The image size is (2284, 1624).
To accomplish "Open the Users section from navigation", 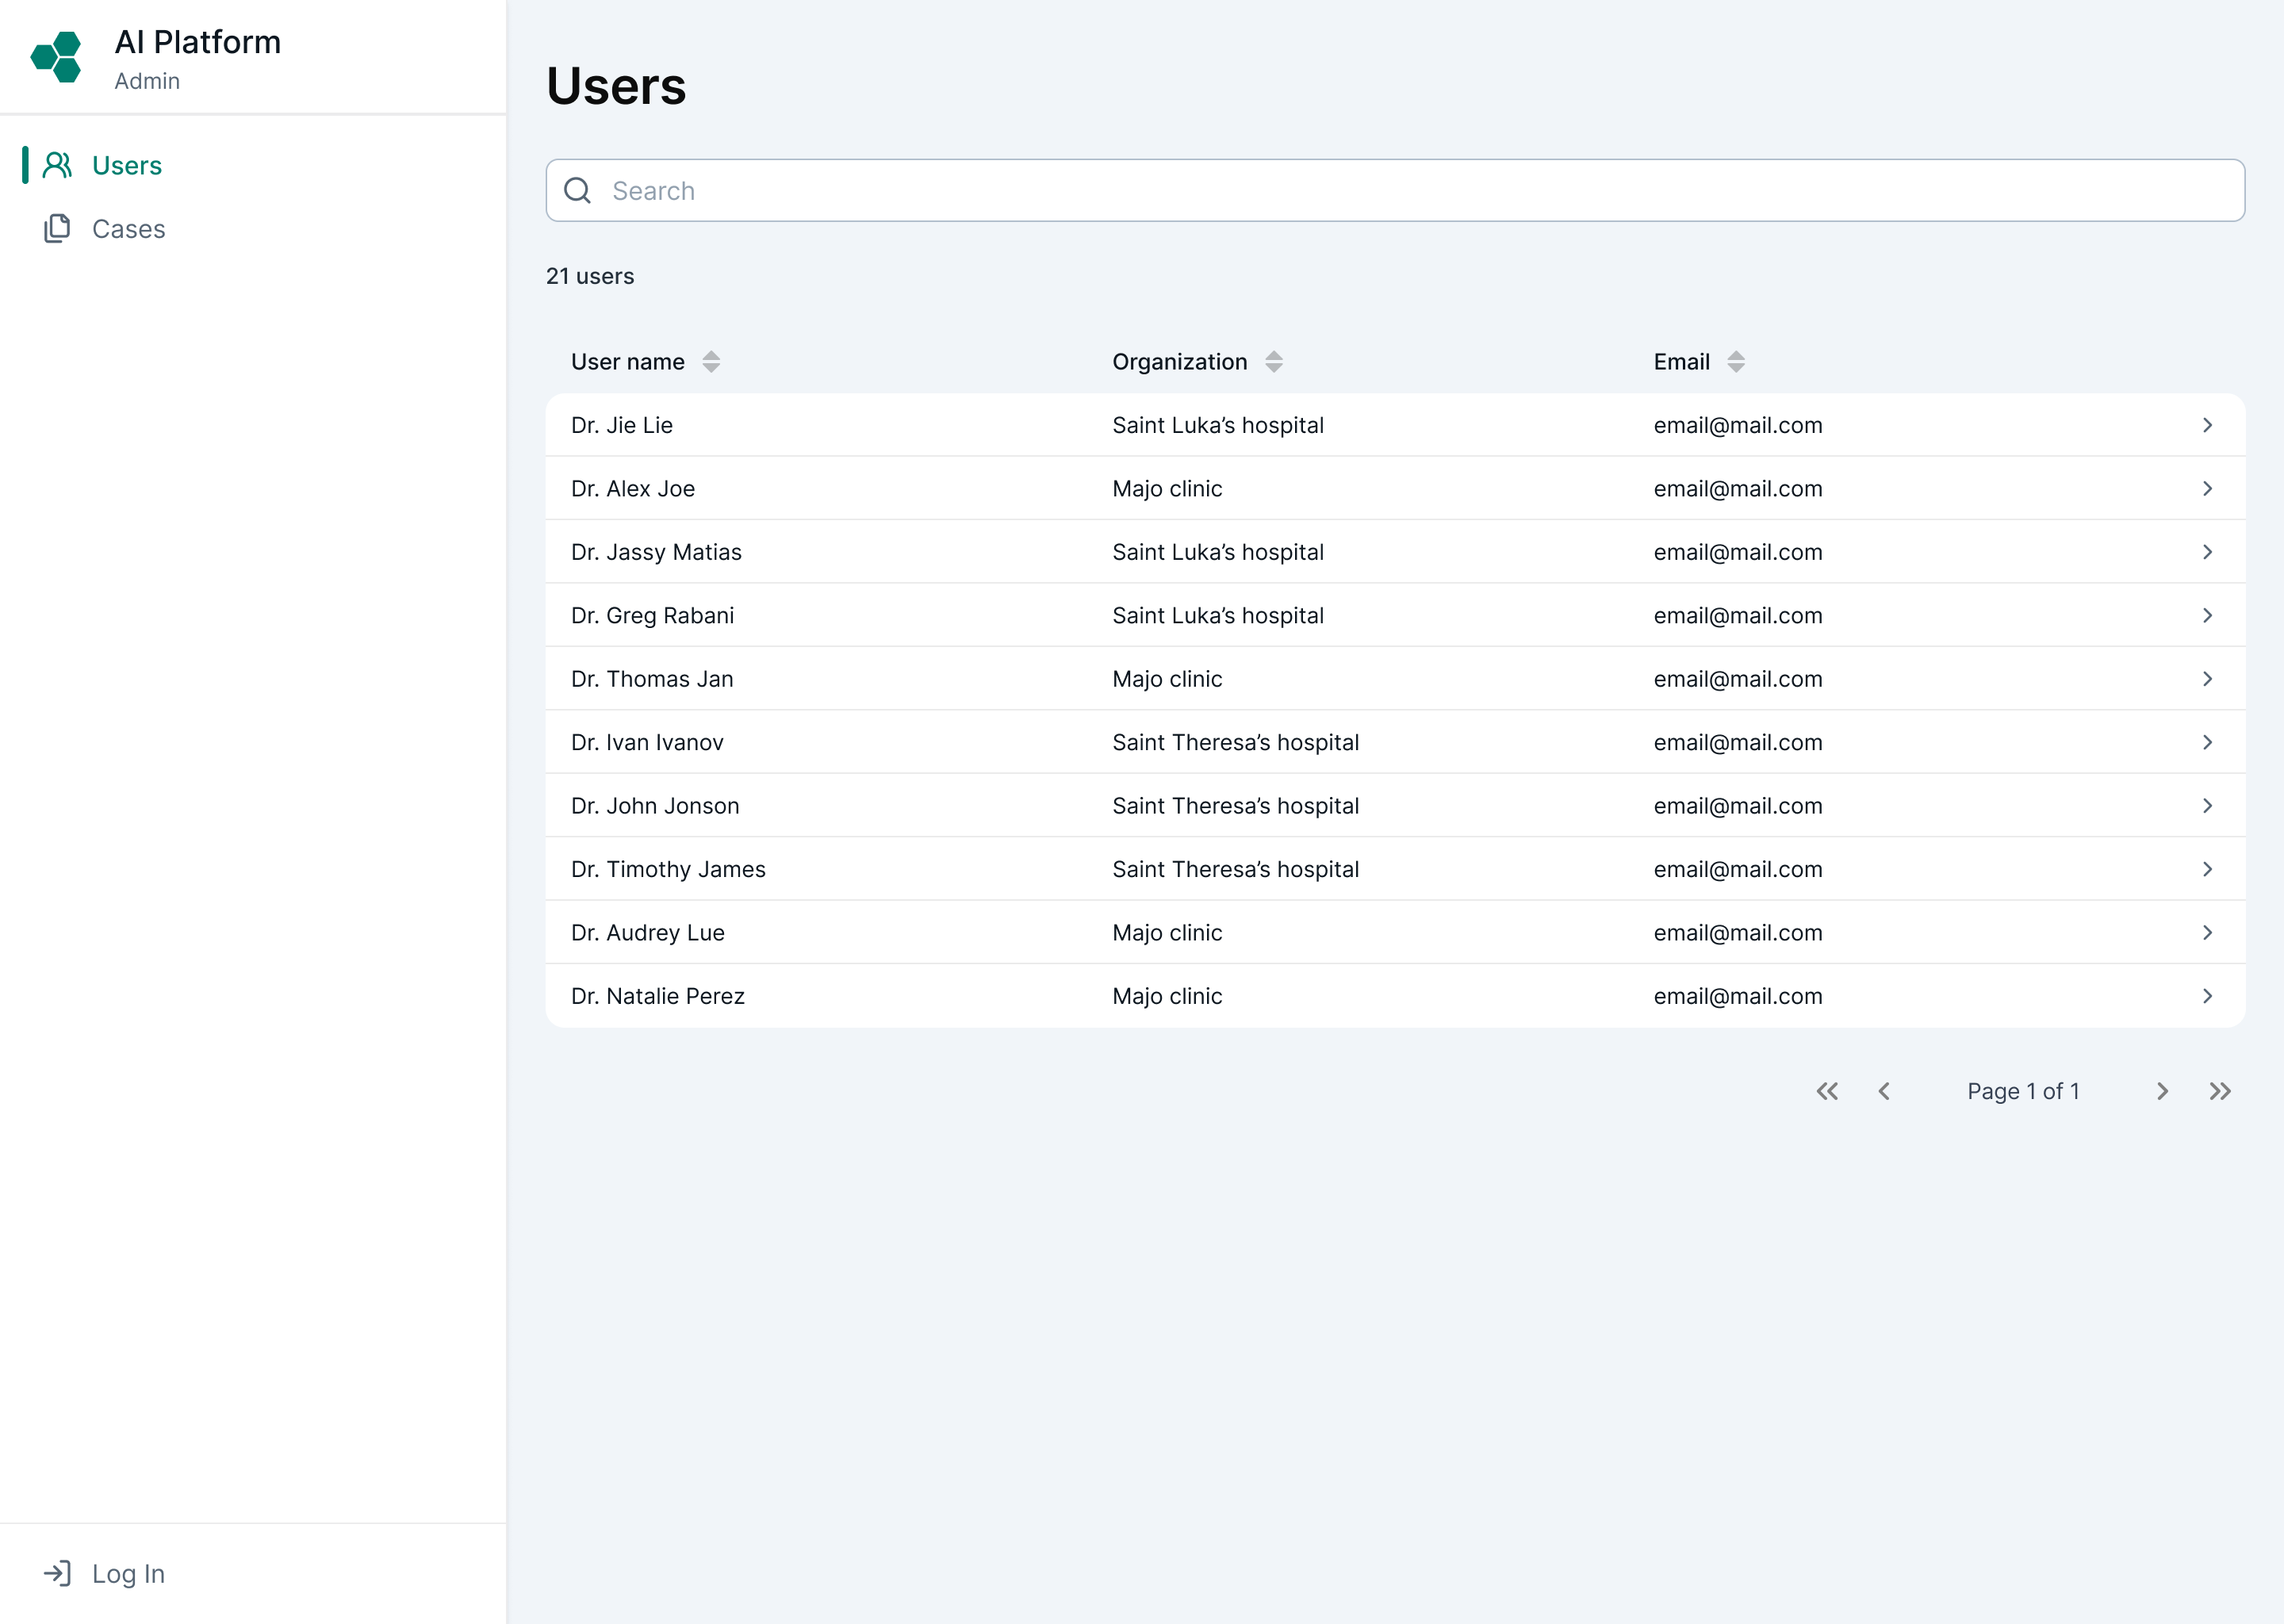I will [127, 165].
